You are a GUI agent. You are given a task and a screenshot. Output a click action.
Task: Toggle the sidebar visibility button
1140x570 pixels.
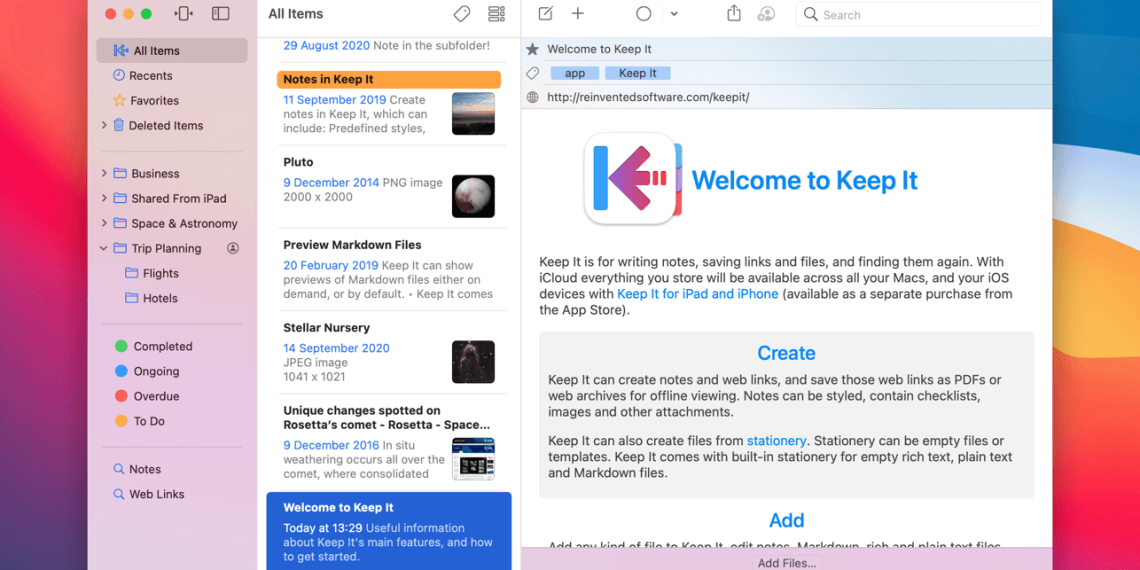221,14
